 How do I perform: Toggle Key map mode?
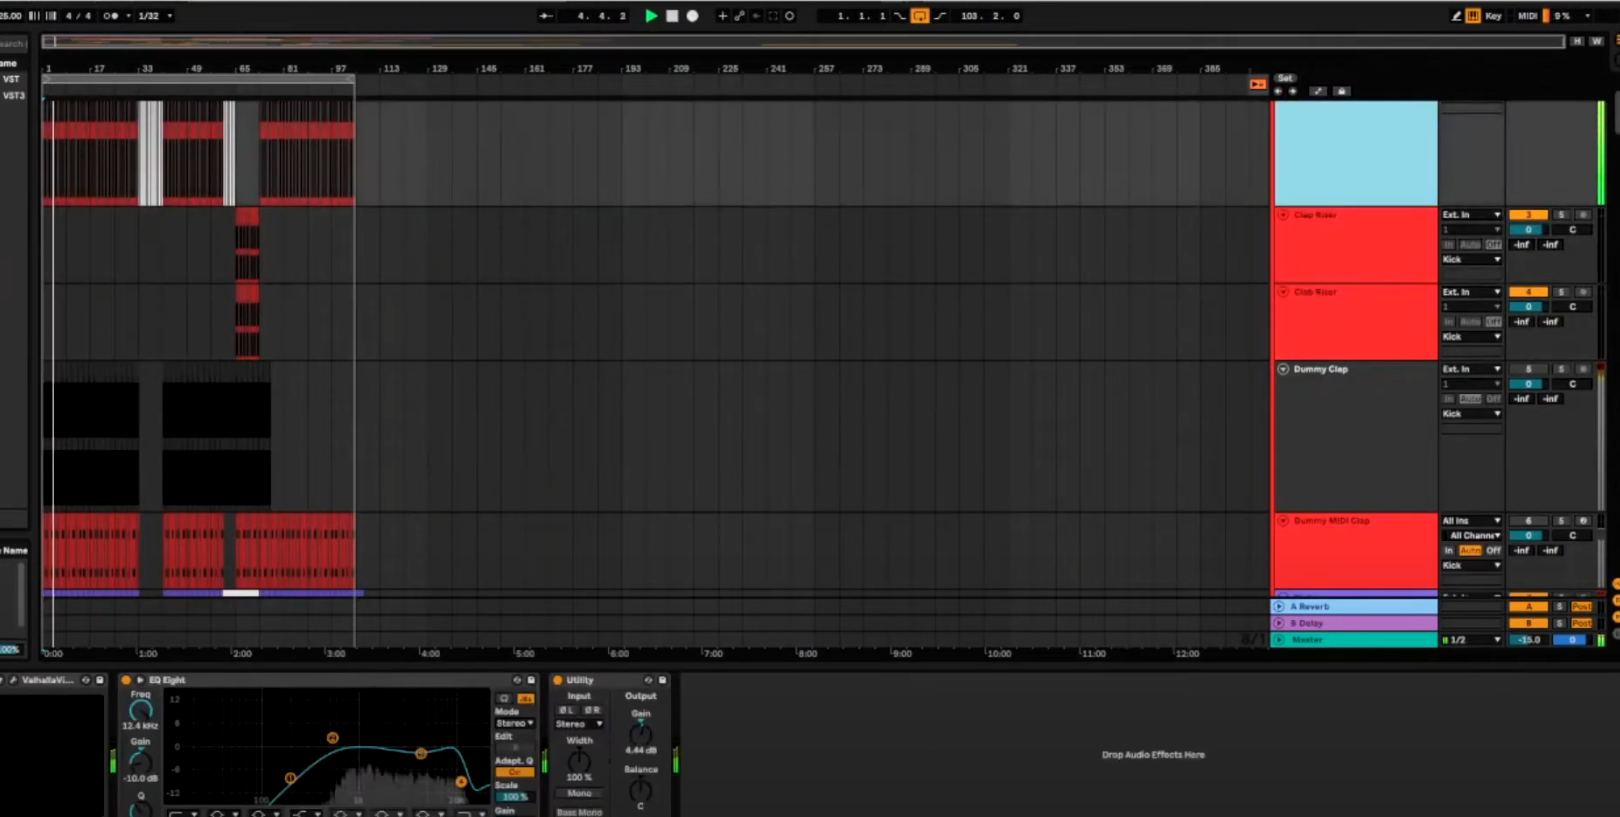click(1492, 16)
